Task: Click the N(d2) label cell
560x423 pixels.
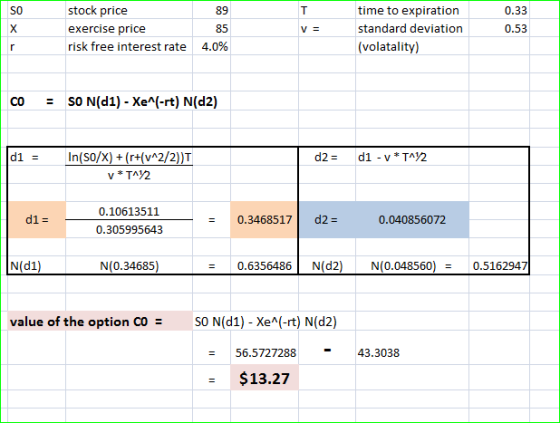Action: pos(327,266)
